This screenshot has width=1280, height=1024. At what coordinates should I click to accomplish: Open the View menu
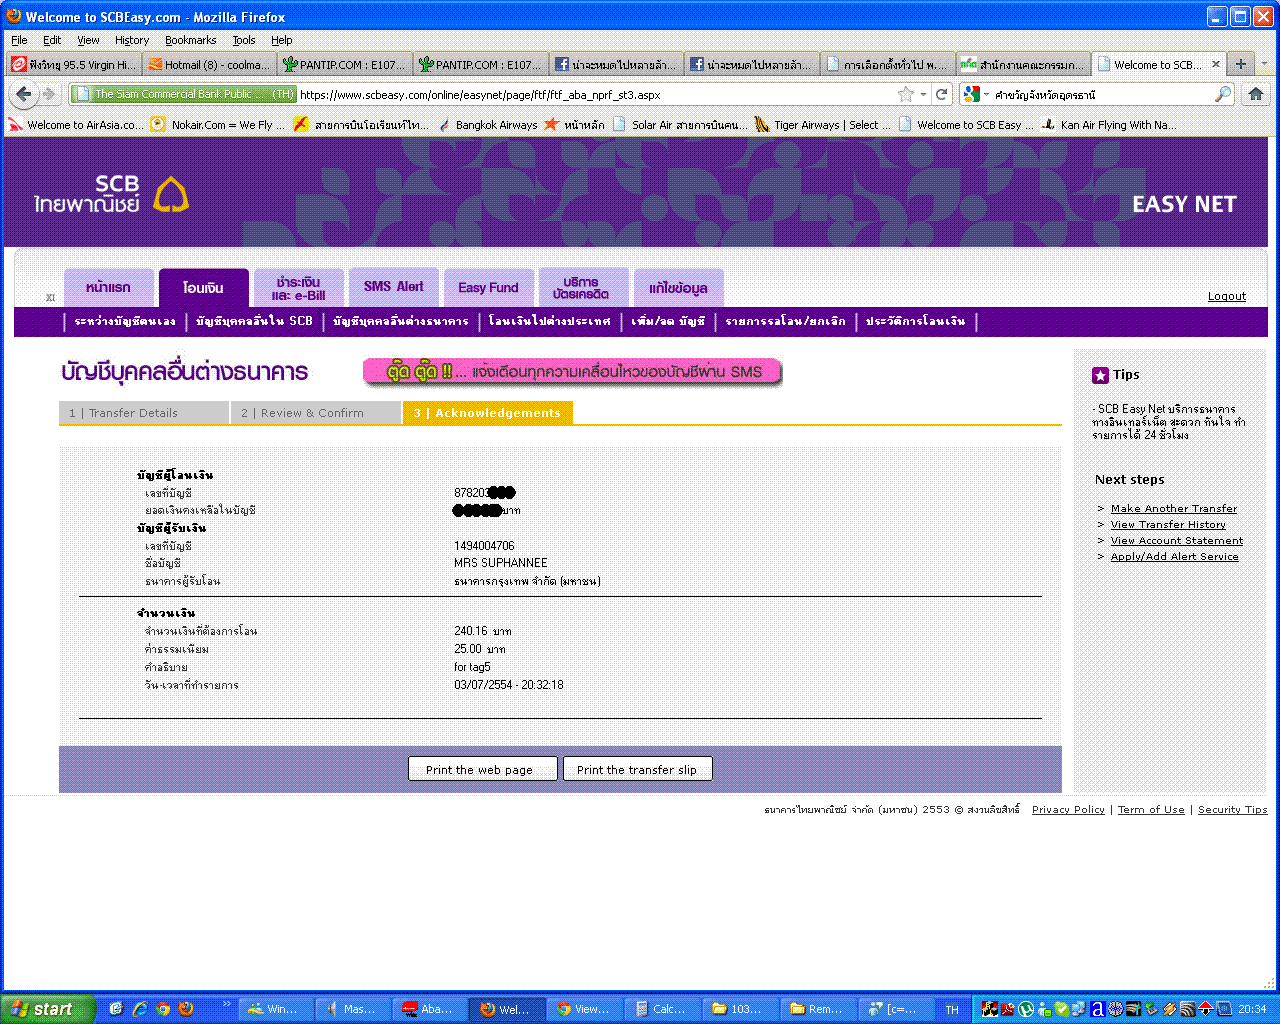pyautogui.click(x=88, y=40)
